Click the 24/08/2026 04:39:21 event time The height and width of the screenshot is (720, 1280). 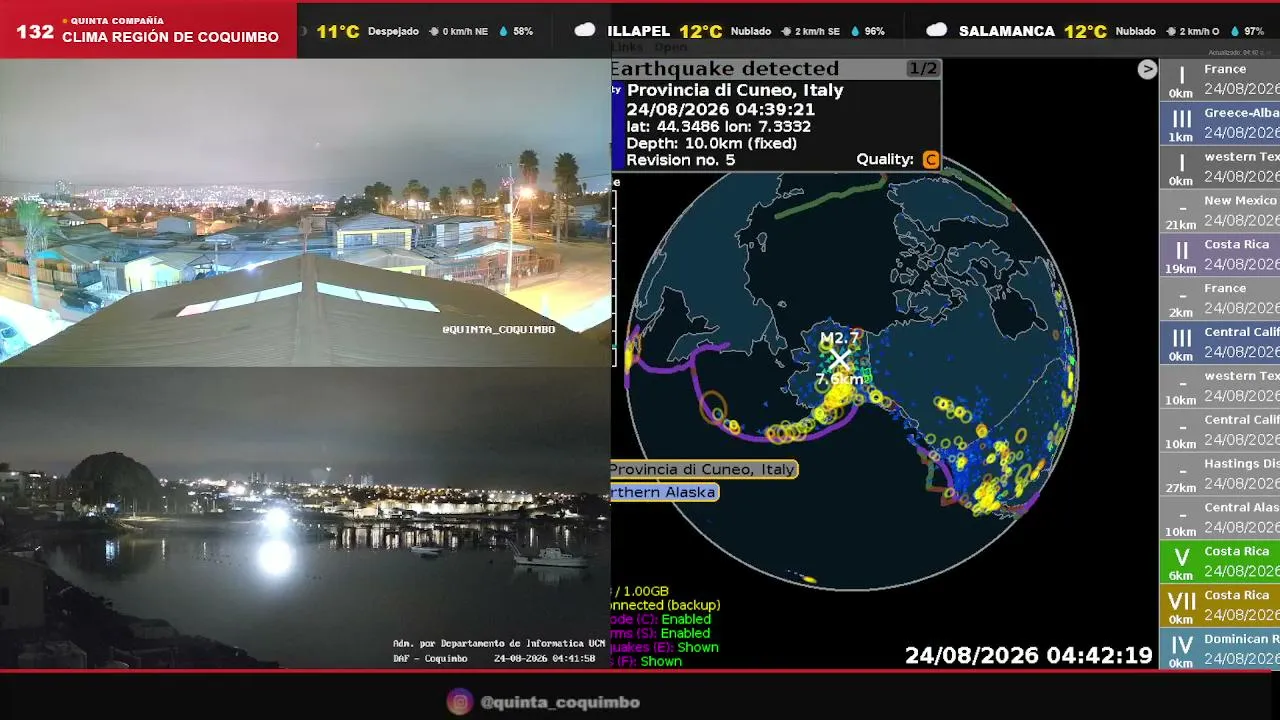(720, 109)
